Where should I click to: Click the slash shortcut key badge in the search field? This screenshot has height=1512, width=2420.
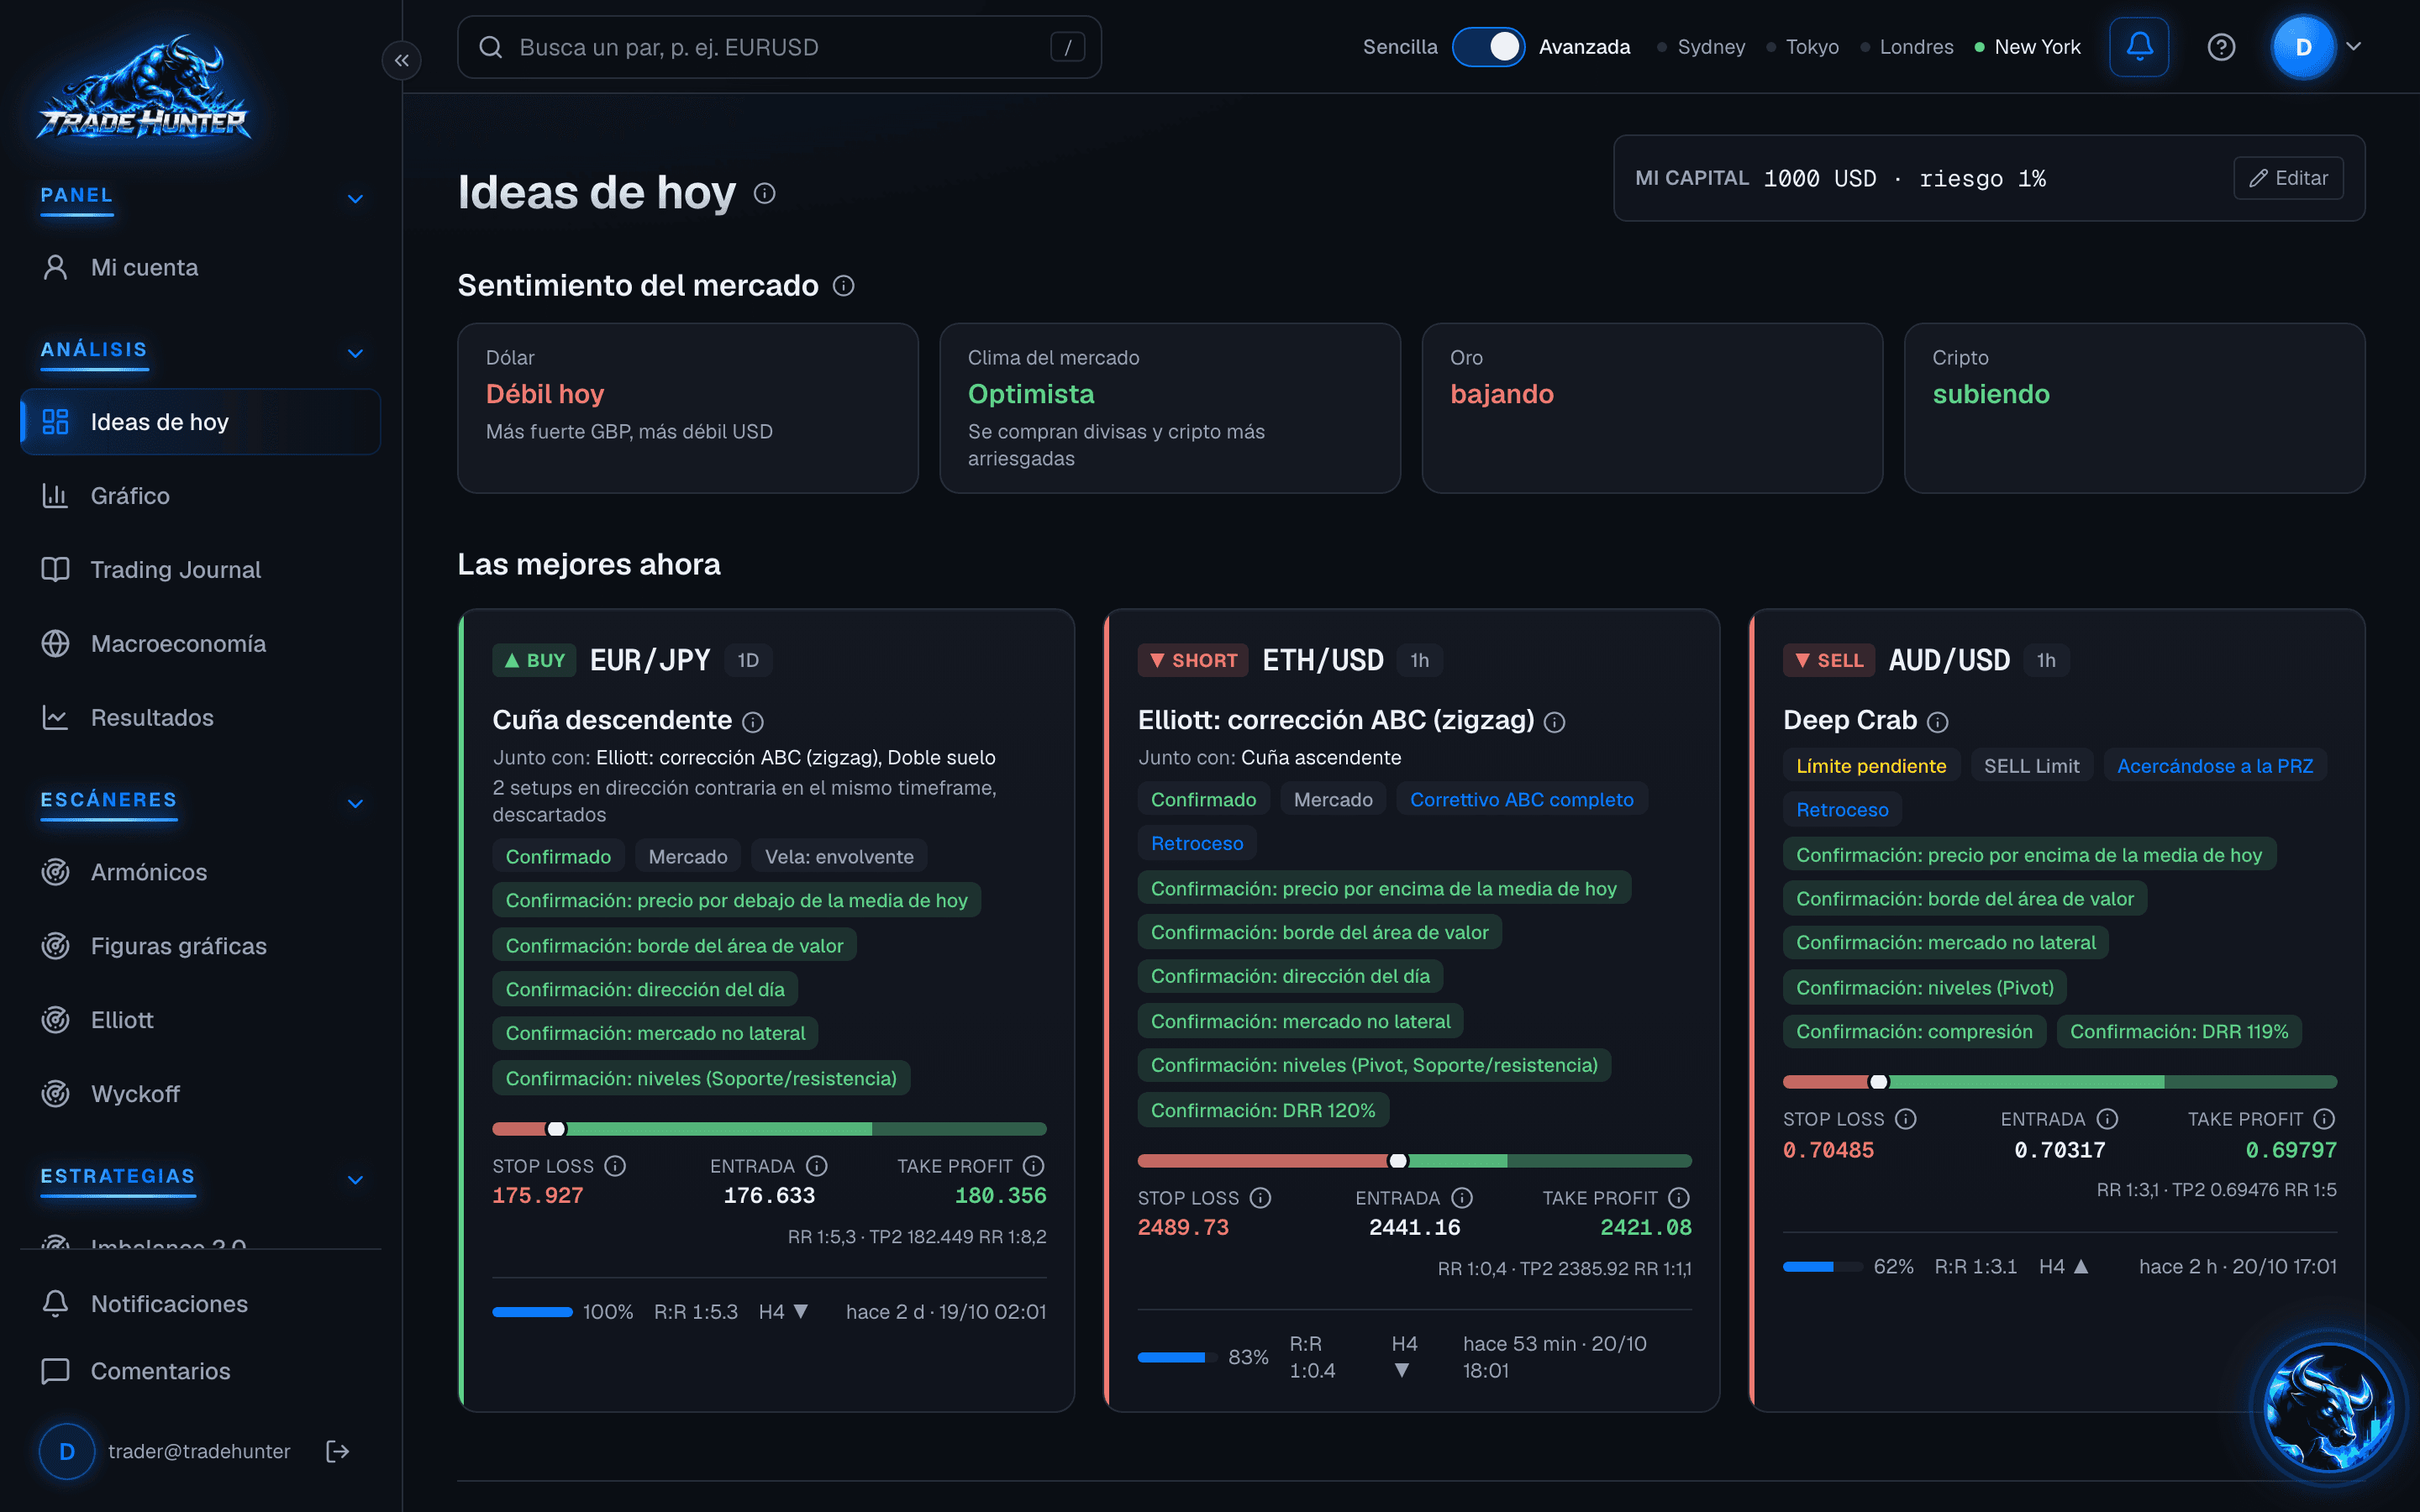tap(1067, 47)
